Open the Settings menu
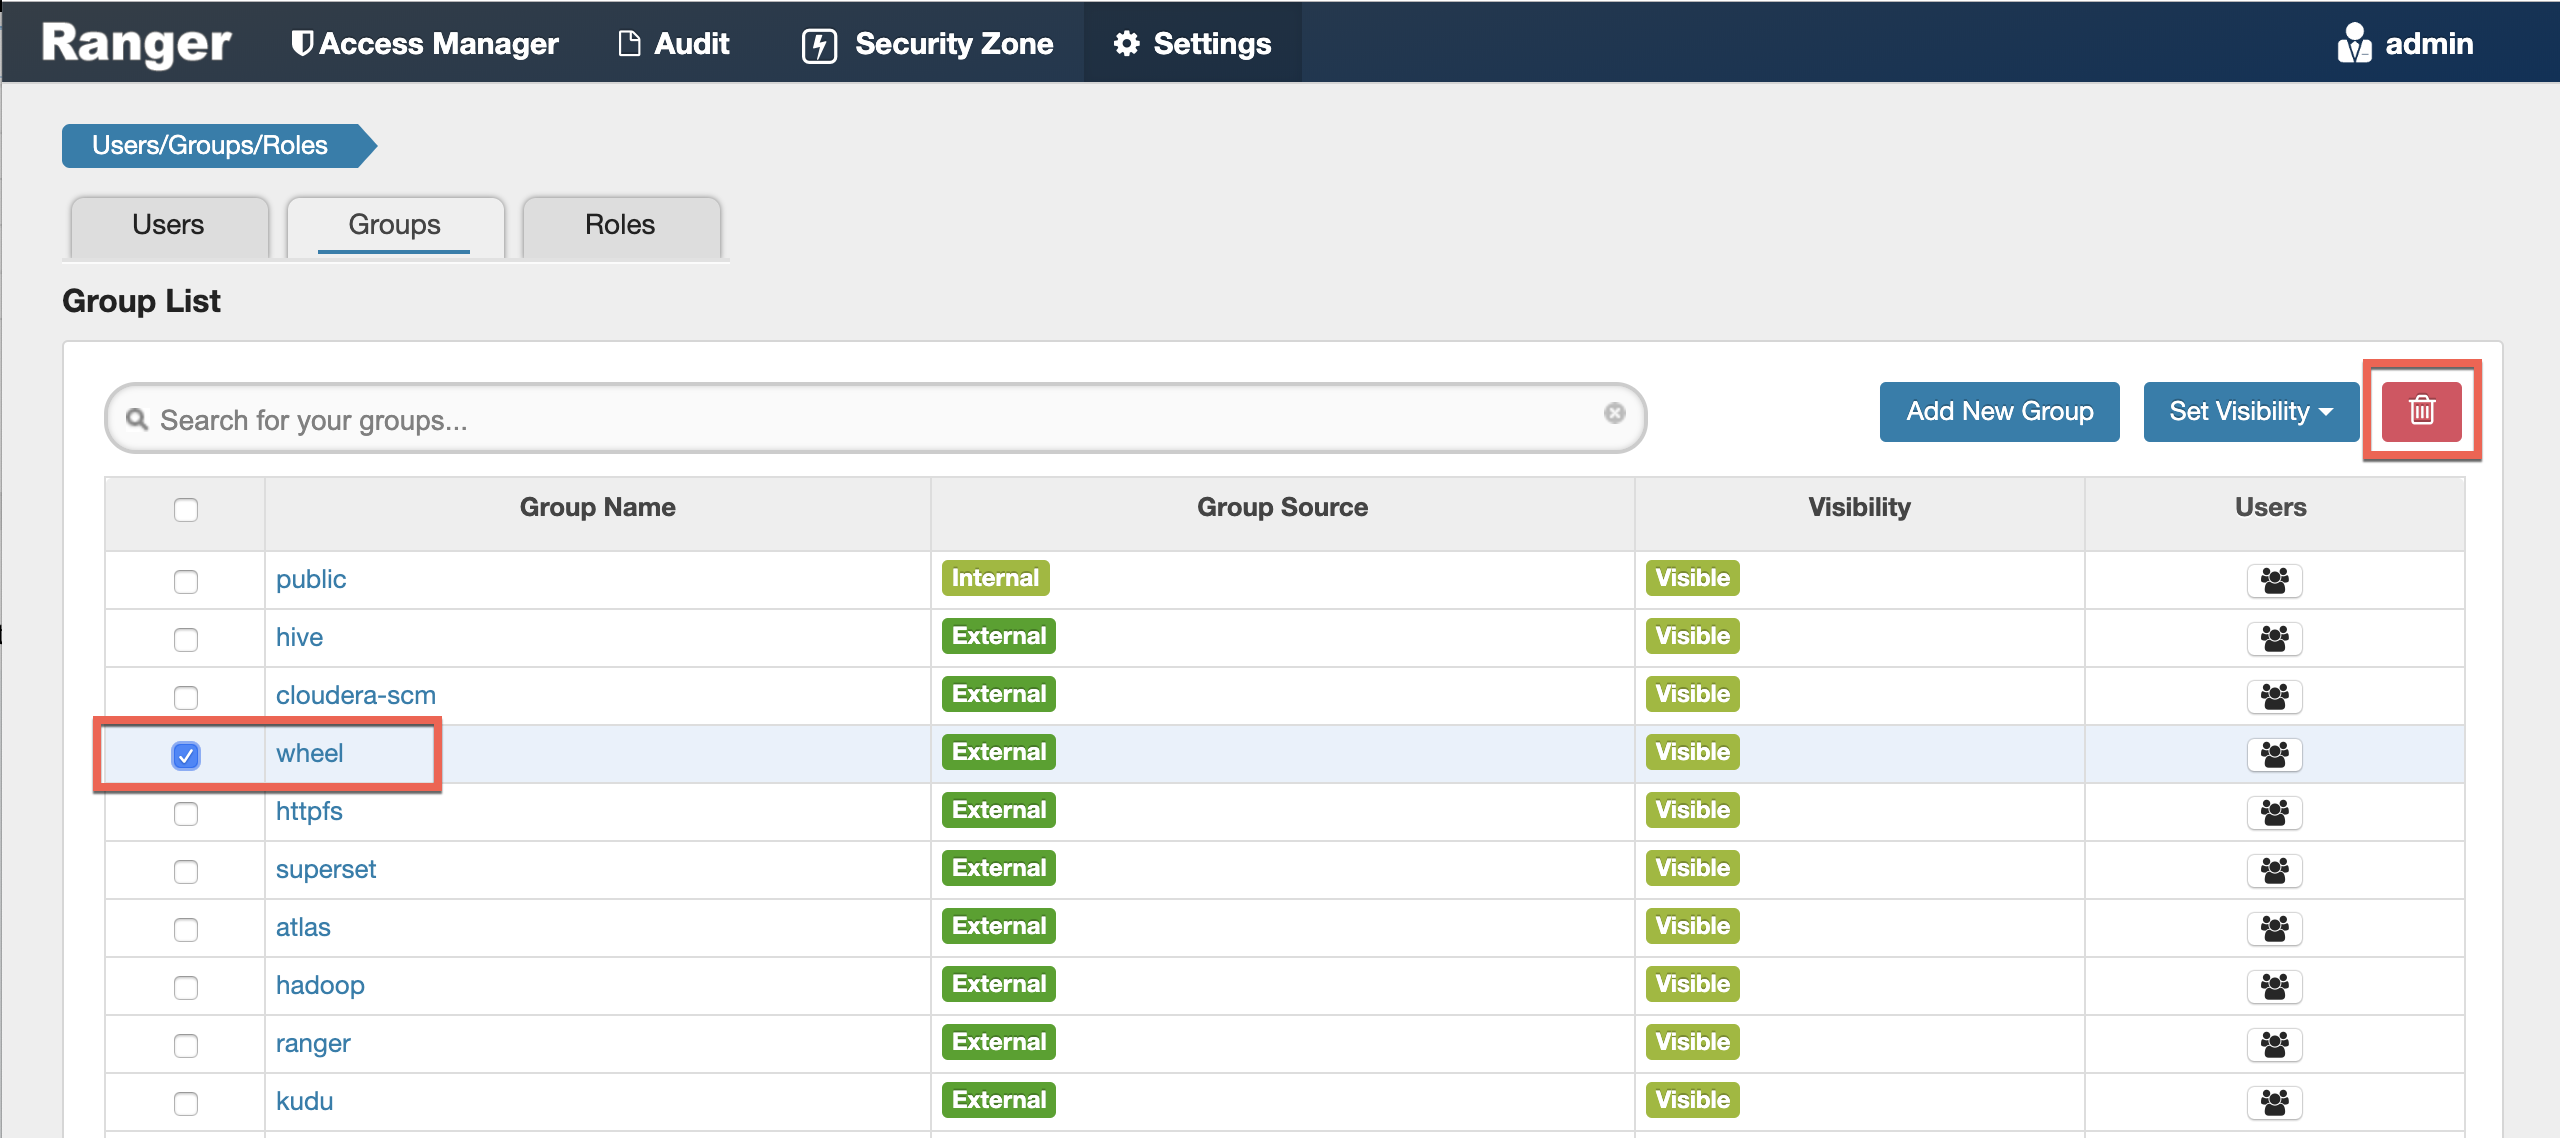This screenshot has width=2560, height=1138. coord(1192,44)
